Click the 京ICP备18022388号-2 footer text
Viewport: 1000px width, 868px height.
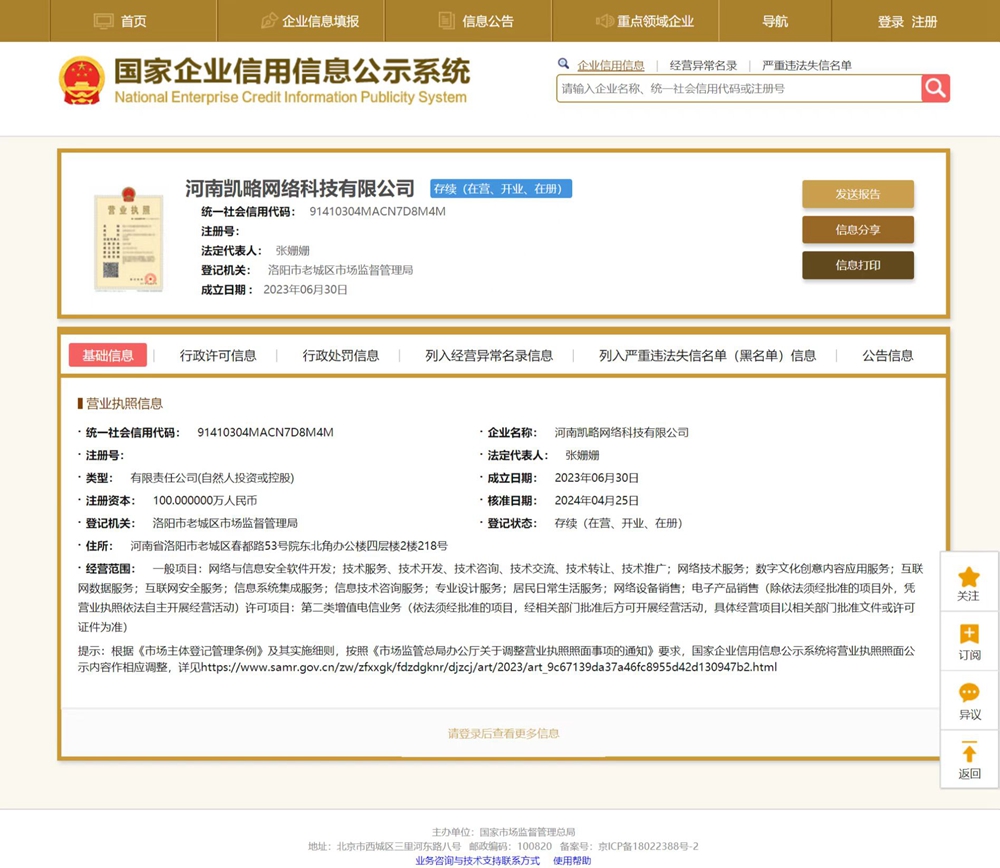coord(648,846)
